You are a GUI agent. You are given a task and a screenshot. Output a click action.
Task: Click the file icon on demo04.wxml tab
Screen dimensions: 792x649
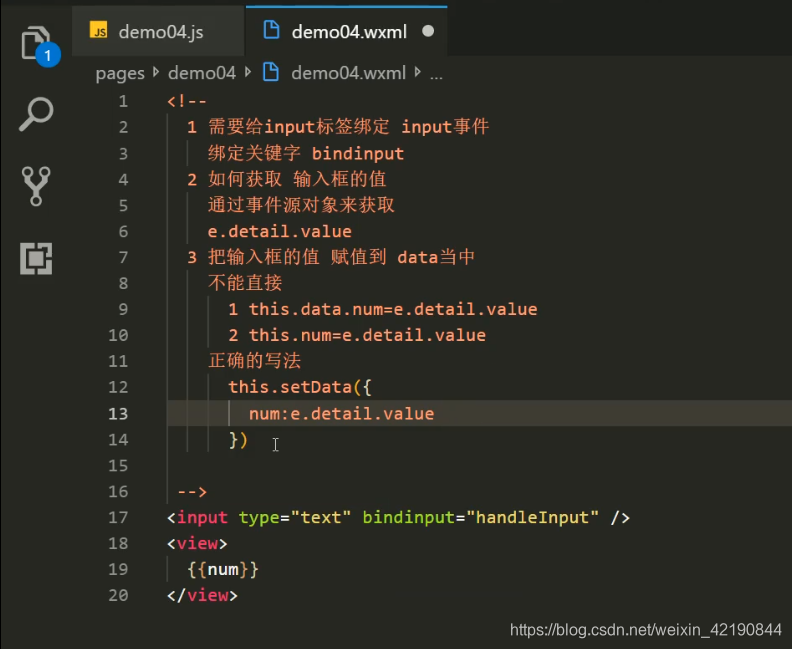click(x=271, y=30)
